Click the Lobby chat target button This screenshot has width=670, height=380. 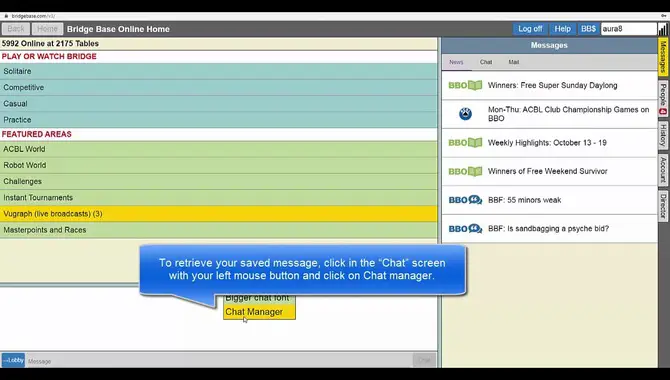click(x=13, y=360)
